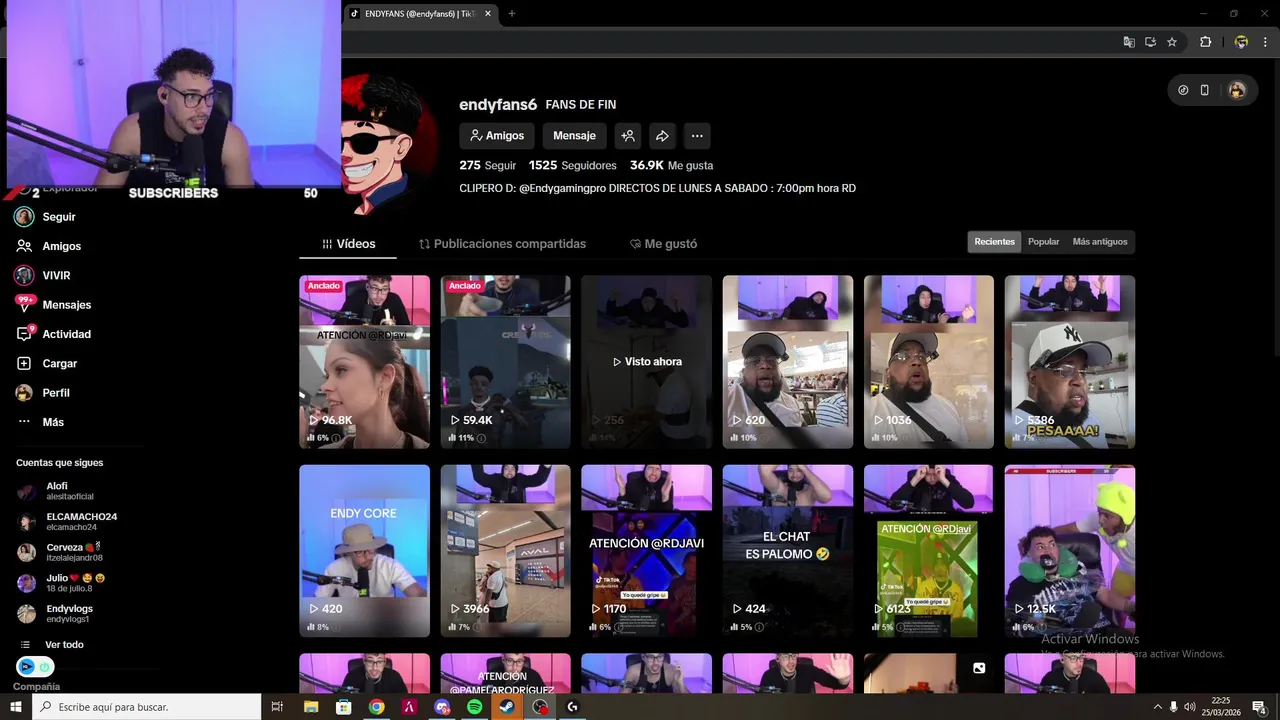Open a new Chrome tab
1280x720 pixels.
511,14
